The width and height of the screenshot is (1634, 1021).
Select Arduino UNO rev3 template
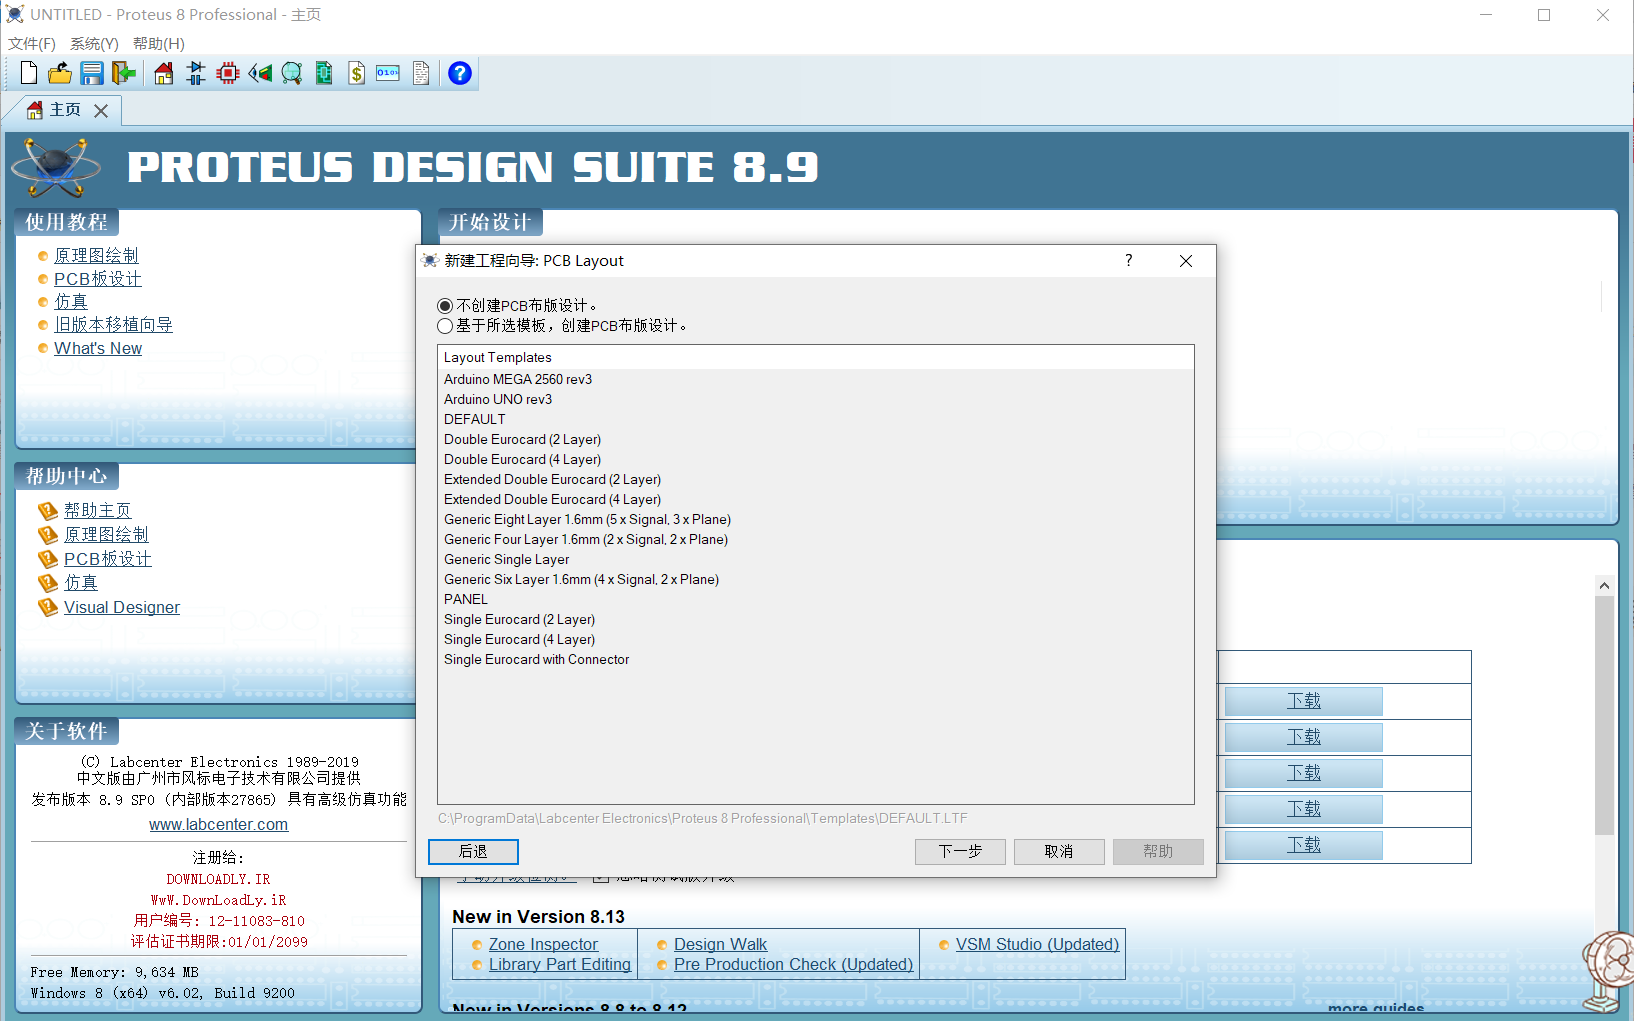click(x=815, y=399)
